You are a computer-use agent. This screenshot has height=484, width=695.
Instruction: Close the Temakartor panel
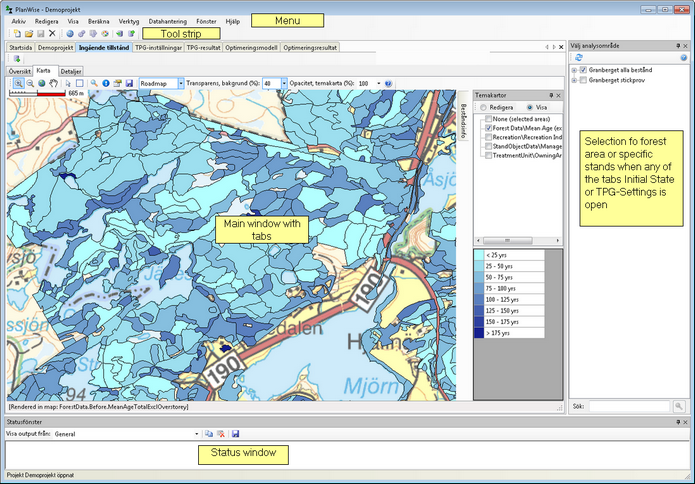[x=558, y=95]
